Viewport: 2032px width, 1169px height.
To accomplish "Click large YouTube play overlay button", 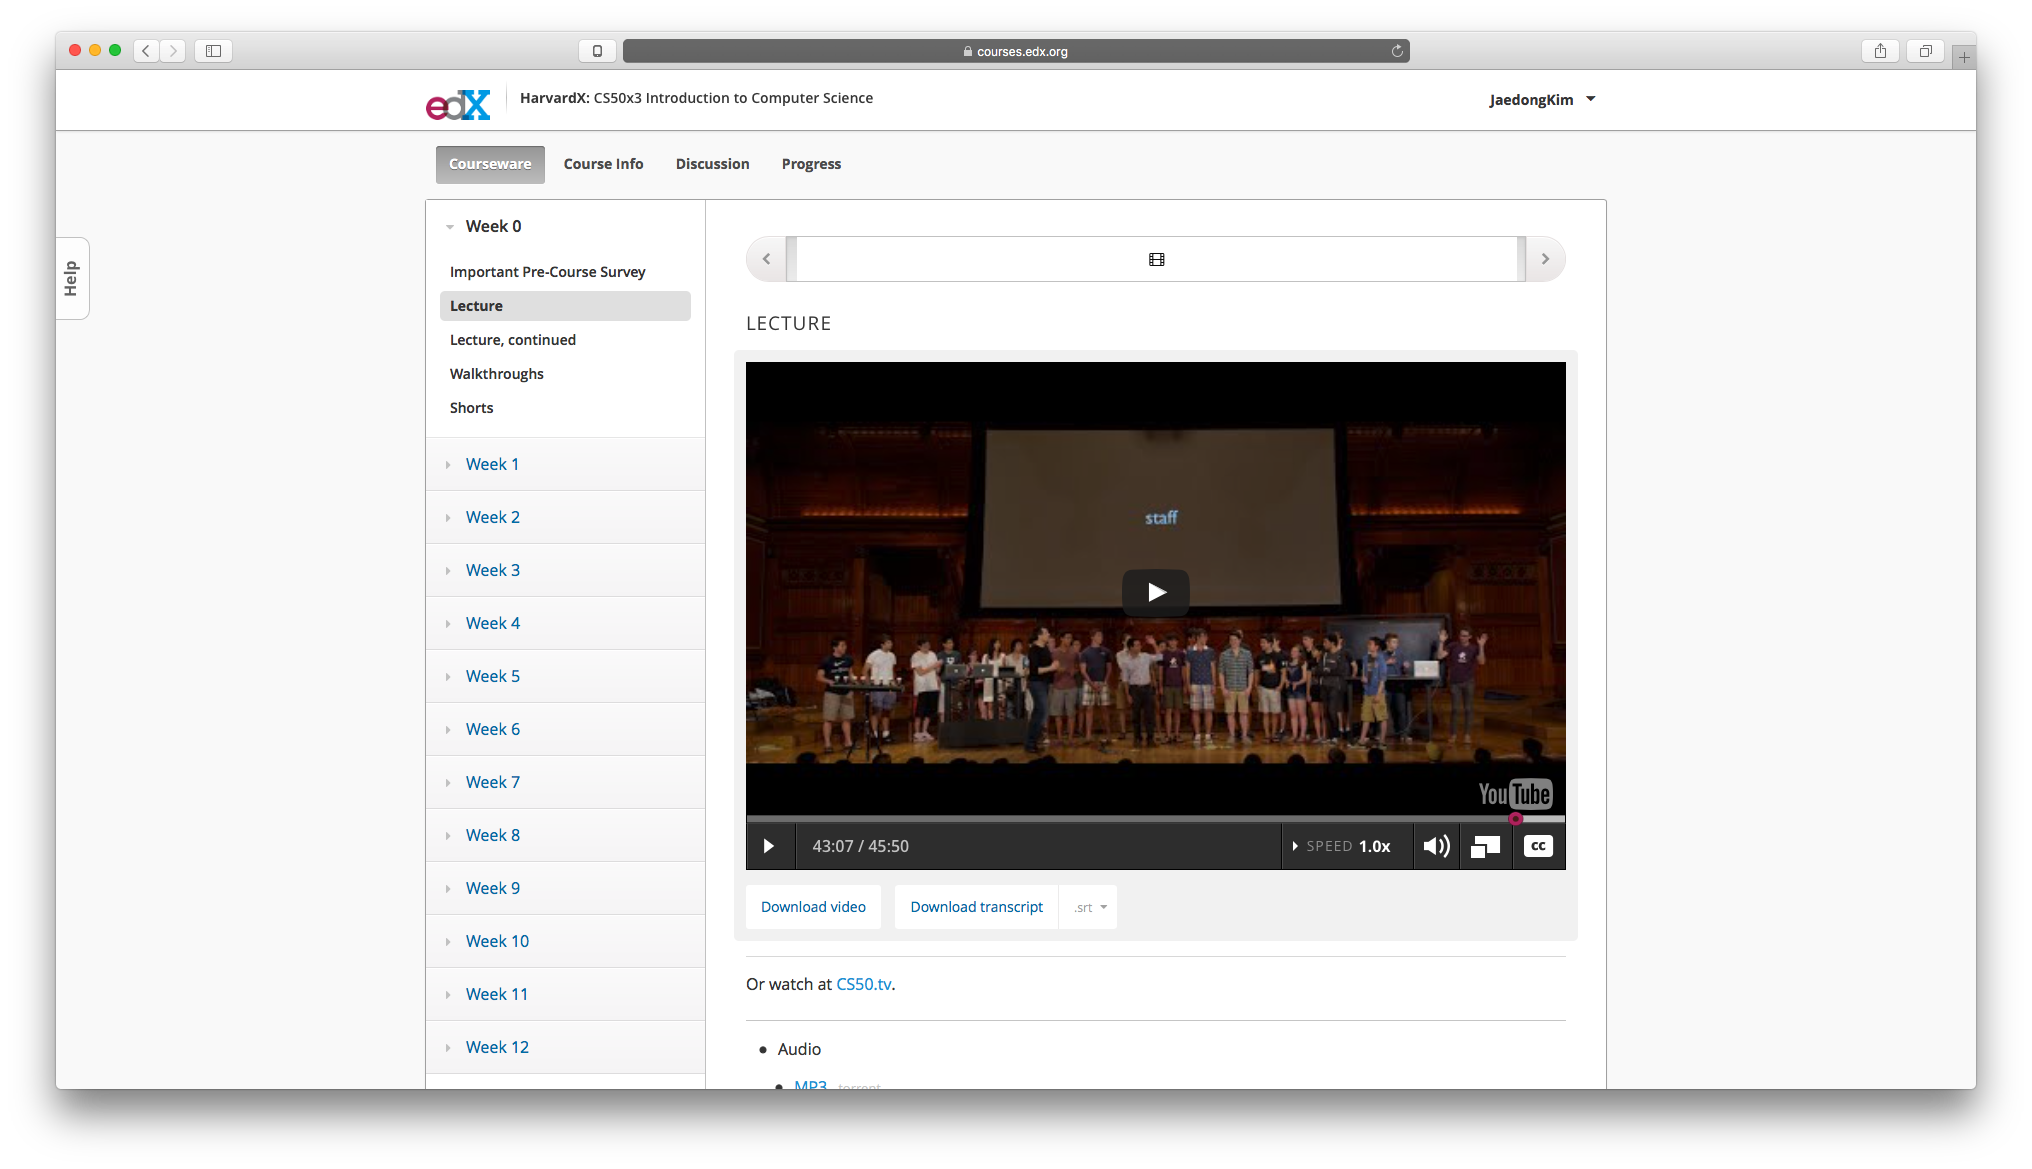I will [x=1155, y=592].
